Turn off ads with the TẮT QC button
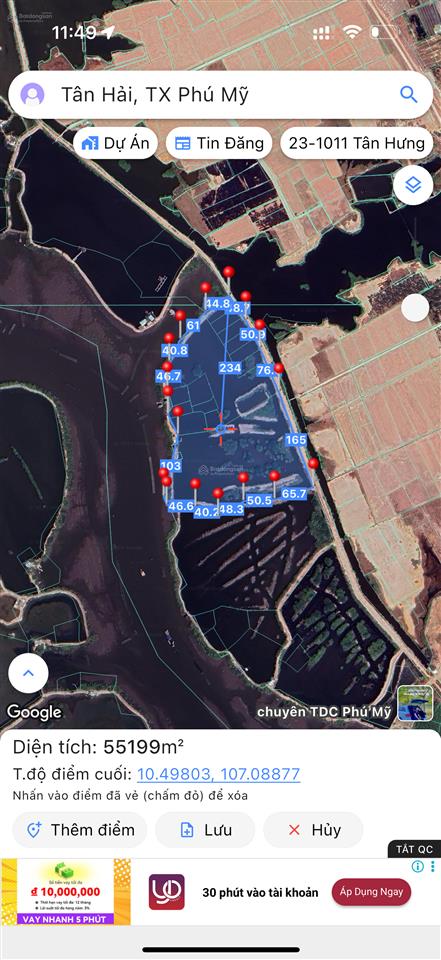 tap(414, 849)
